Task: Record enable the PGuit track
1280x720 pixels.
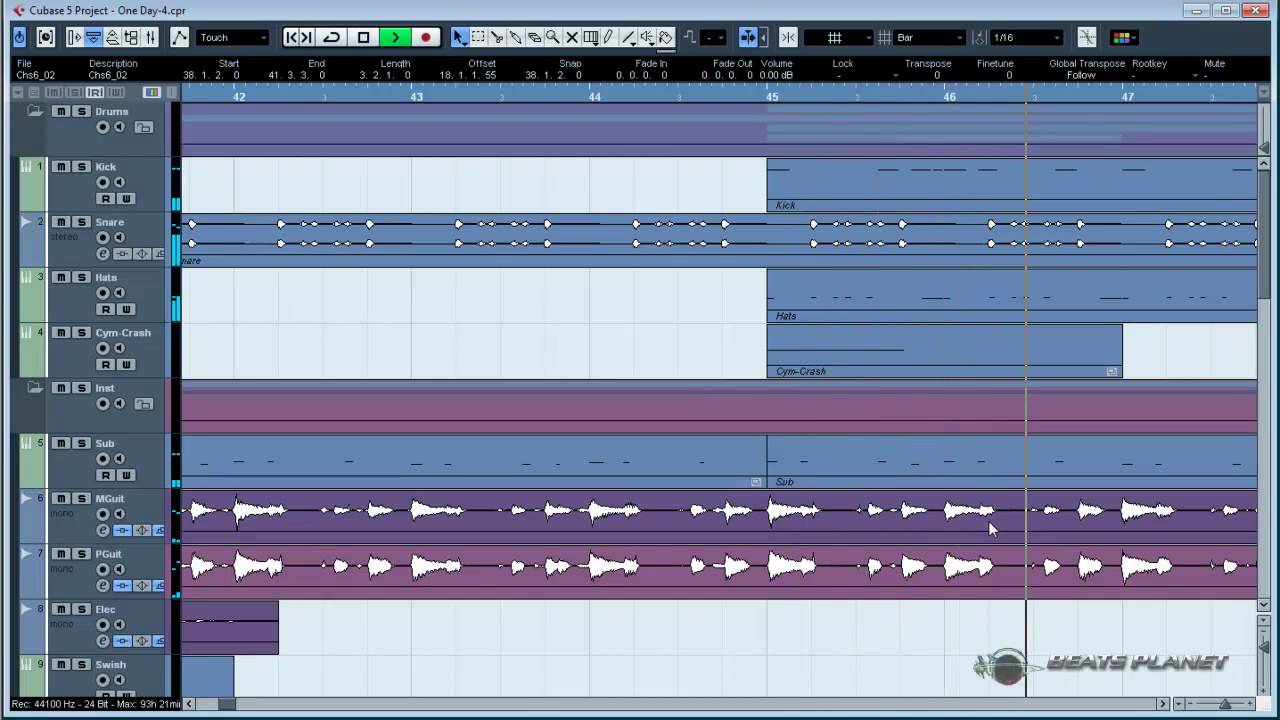Action: click(x=103, y=570)
